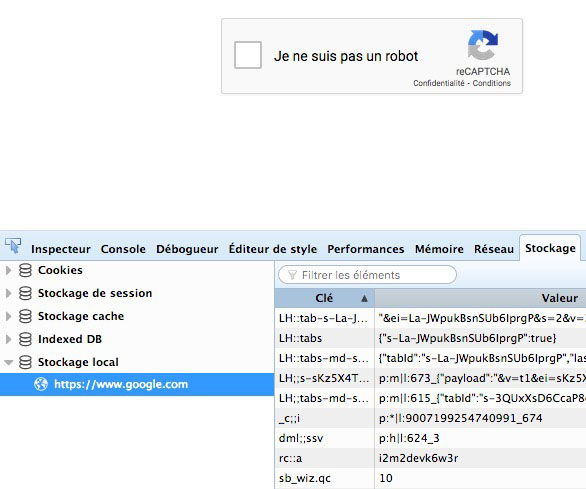This screenshot has width=586, height=489.
Task: Select Stockage de session in the tree
Action: (x=95, y=293)
